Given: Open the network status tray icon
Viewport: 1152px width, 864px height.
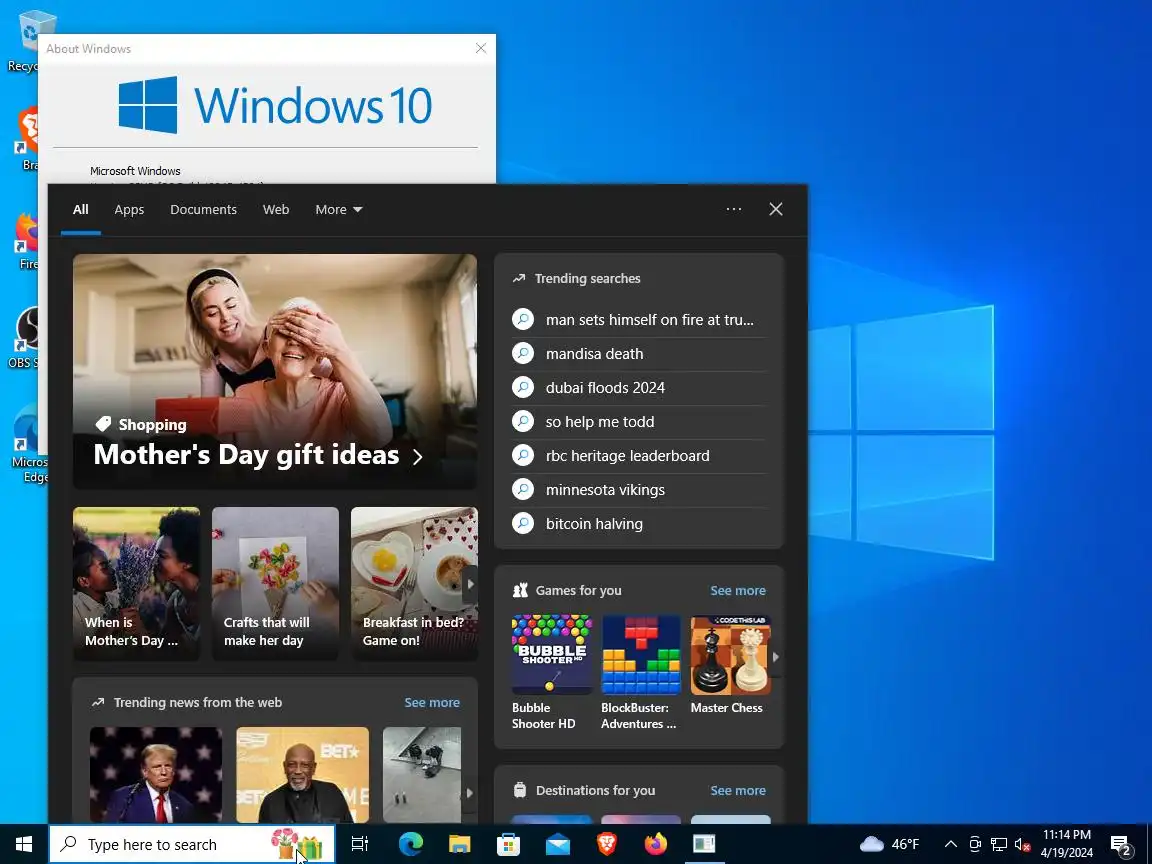Looking at the screenshot, I should [998, 844].
